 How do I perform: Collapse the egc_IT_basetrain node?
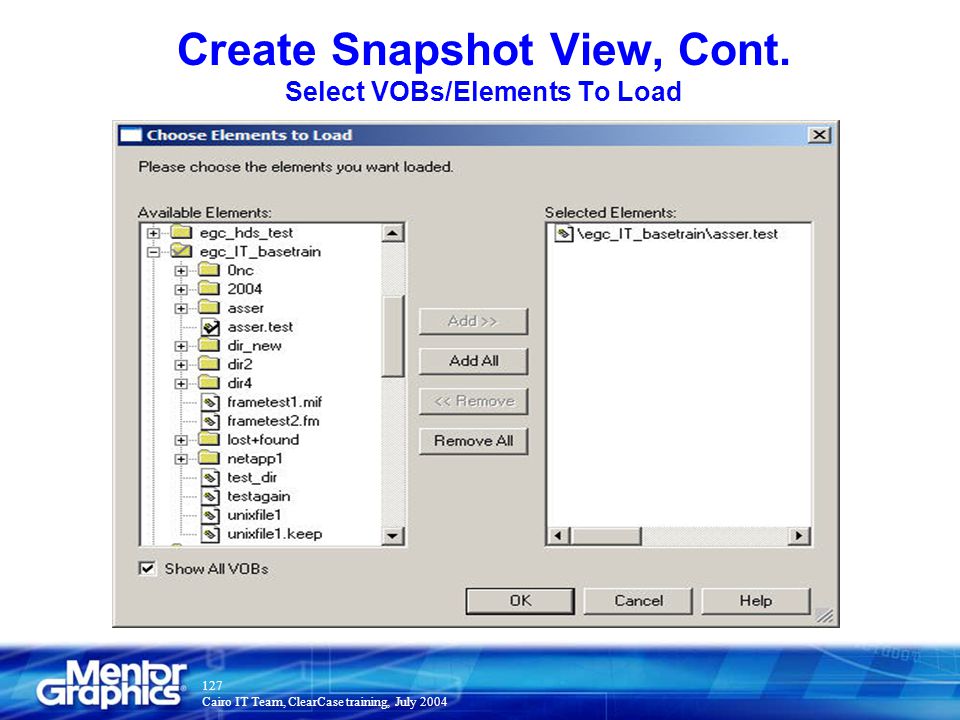153,252
